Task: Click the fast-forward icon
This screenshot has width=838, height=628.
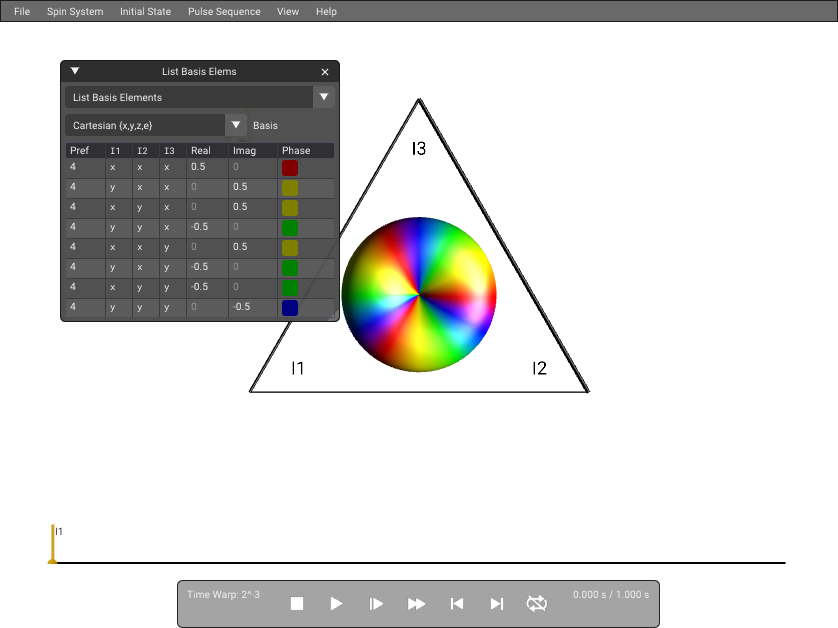Action: pos(416,603)
